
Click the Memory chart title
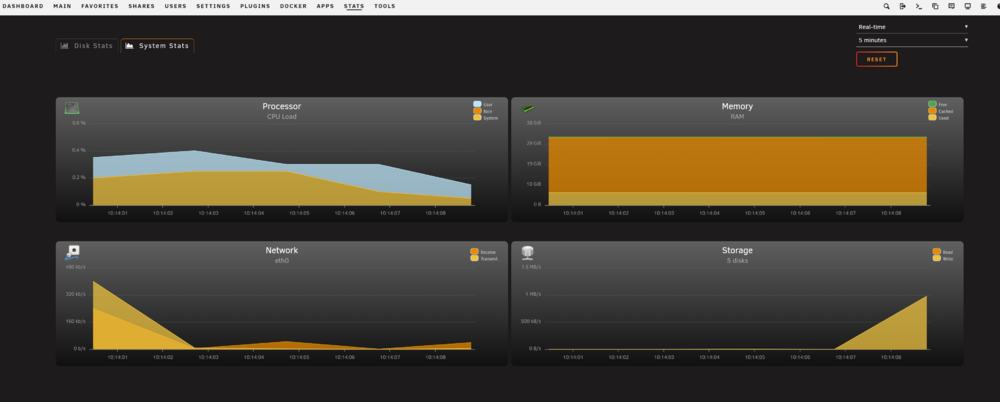pos(737,107)
